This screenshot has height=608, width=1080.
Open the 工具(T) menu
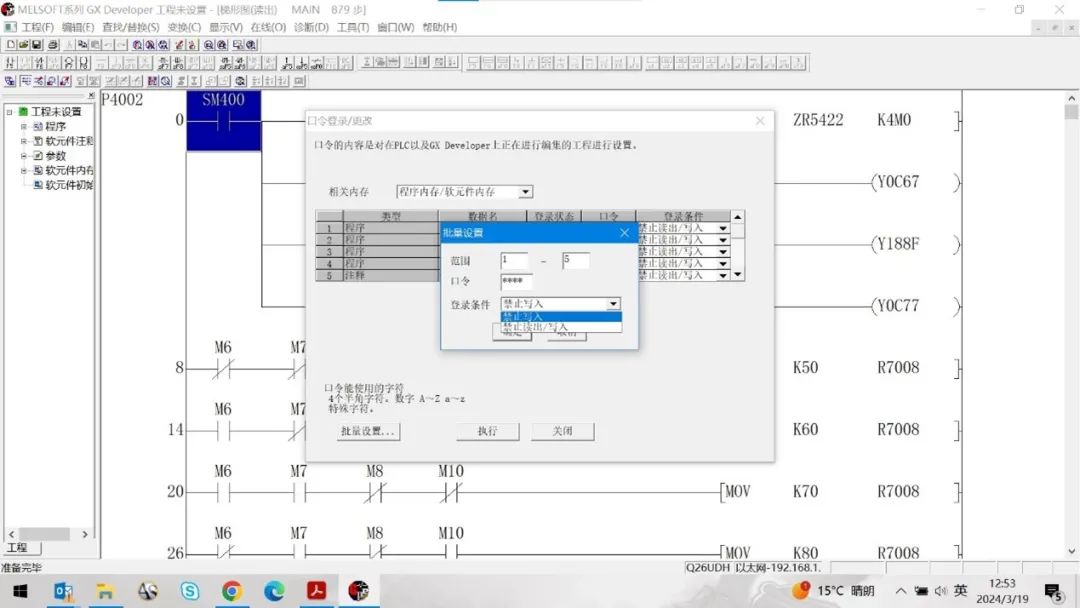353,27
